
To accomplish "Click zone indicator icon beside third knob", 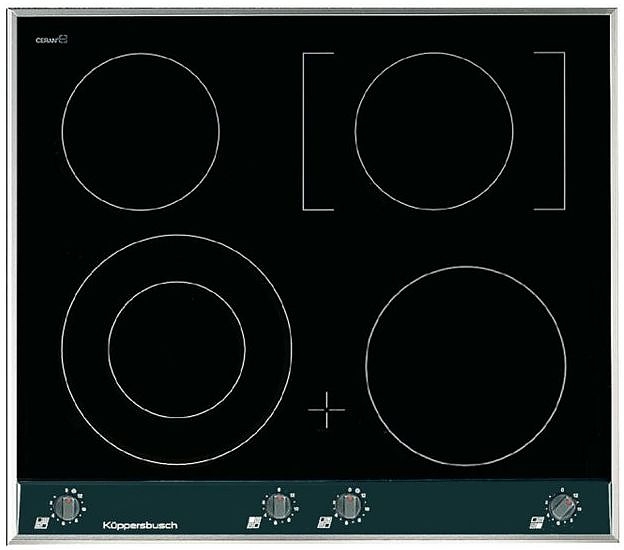I will tap(324, 523).
